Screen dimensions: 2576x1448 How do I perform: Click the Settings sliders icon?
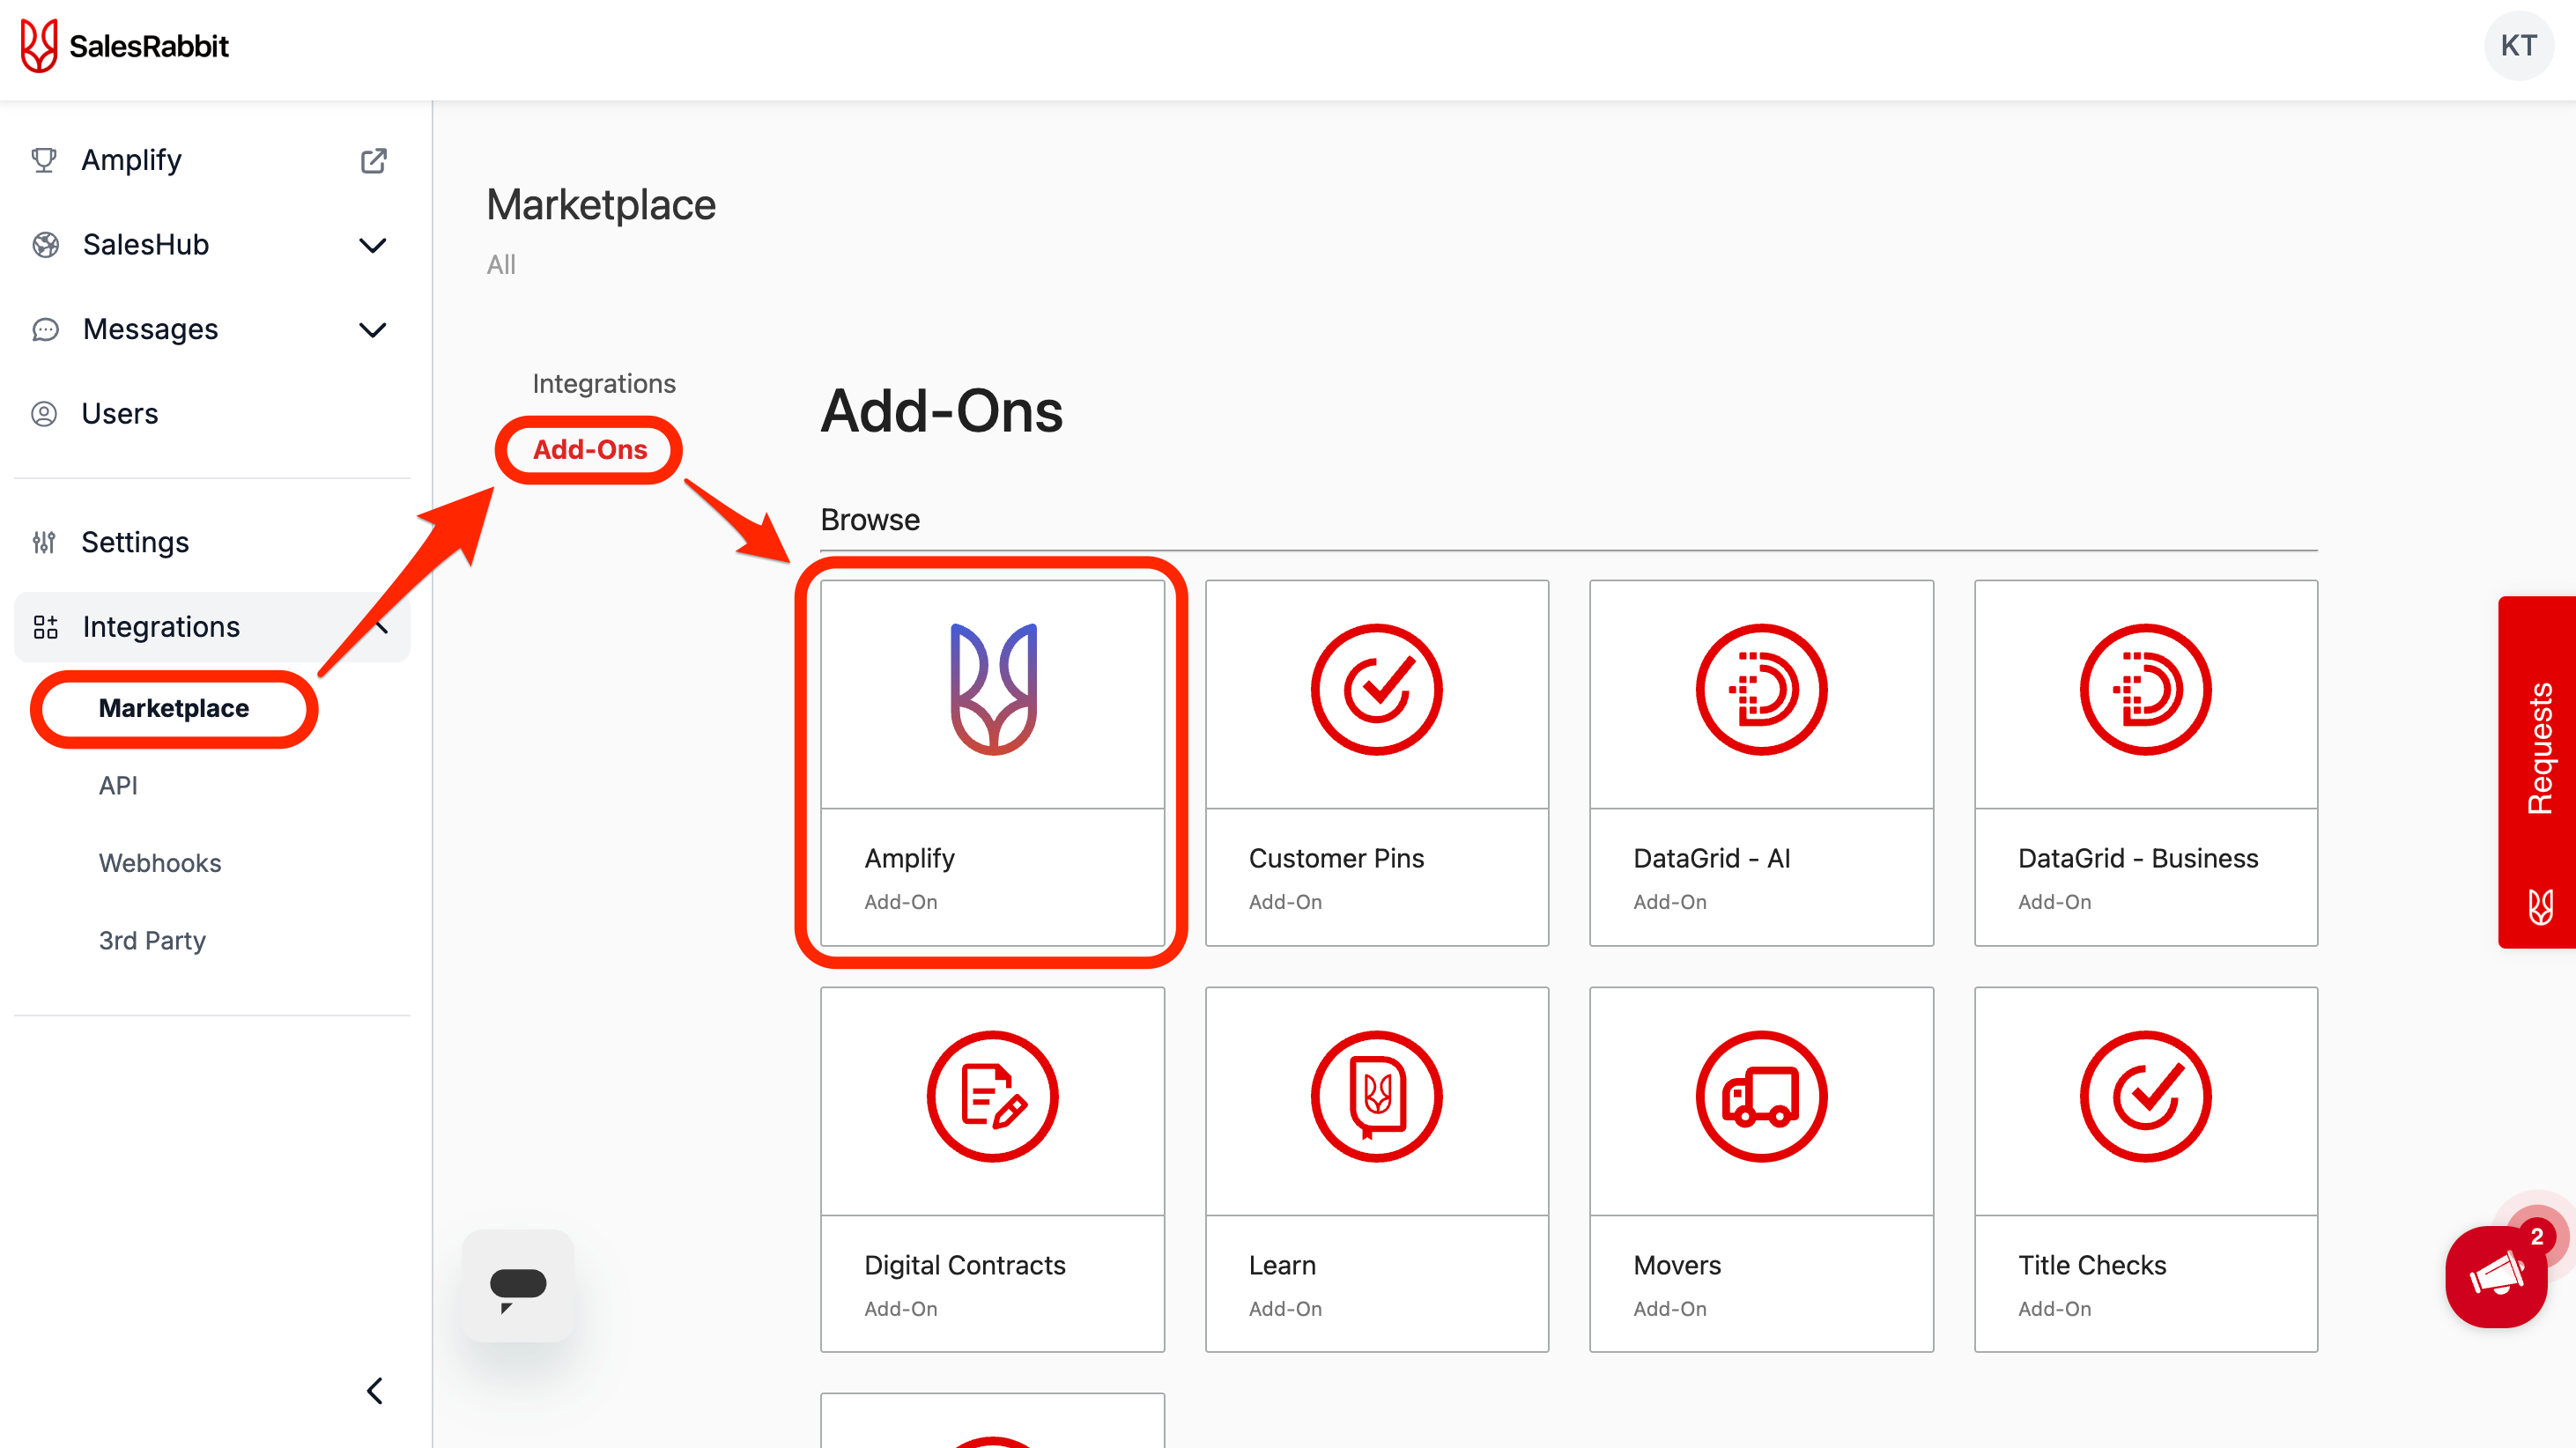point(44,542)
